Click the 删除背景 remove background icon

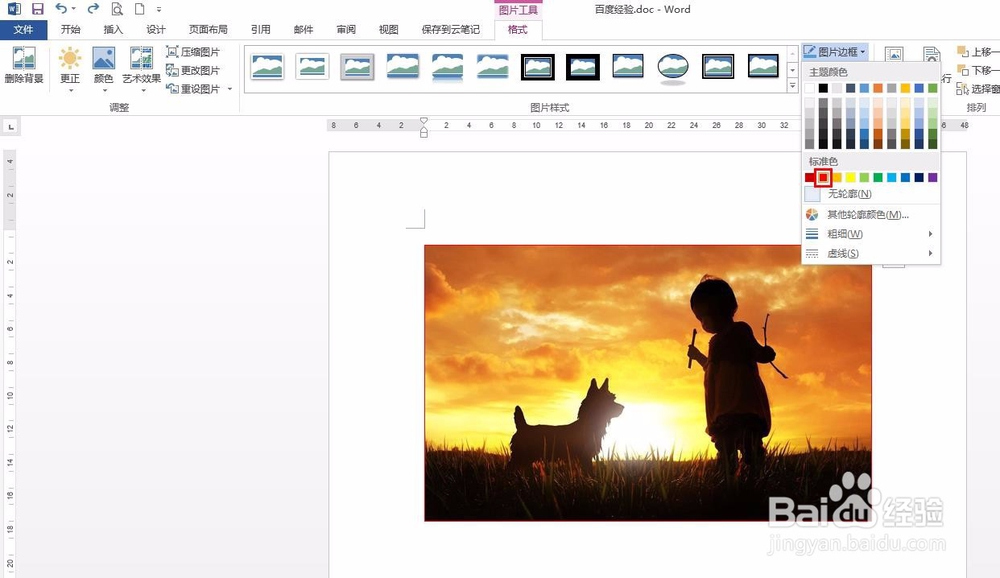click(x=24, y=66)
